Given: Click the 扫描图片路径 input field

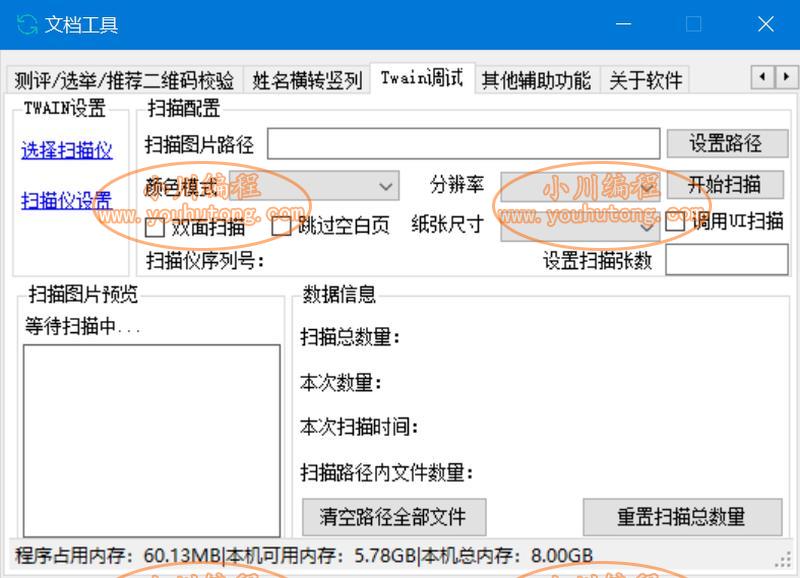Looking at the screenshot, I should pos(463,143).
